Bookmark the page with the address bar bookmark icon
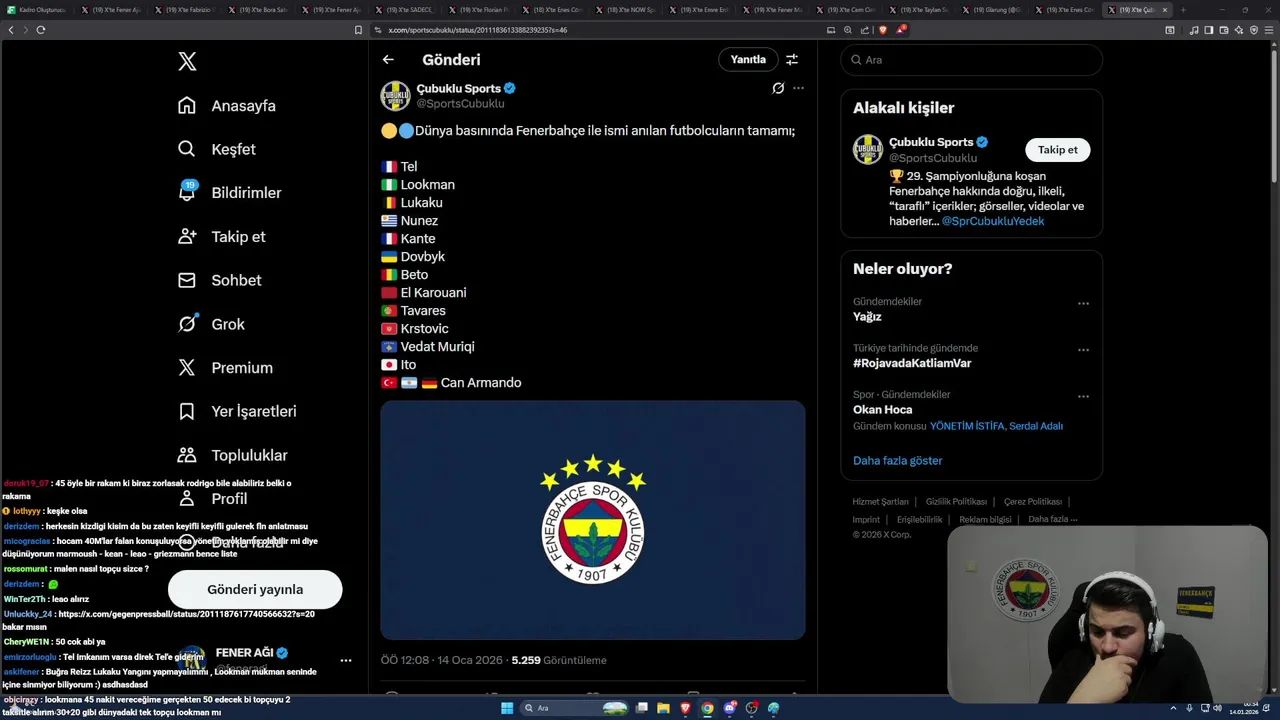The width and height of the screenshot is (1280, 720). coord(358,30)
